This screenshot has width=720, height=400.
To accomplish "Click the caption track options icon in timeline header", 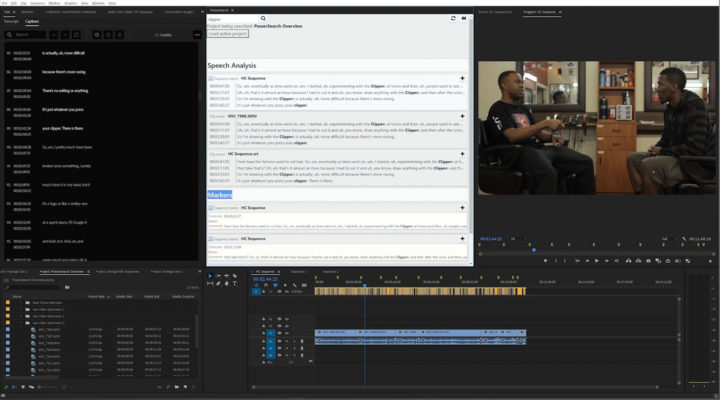I will click(304, 285).
